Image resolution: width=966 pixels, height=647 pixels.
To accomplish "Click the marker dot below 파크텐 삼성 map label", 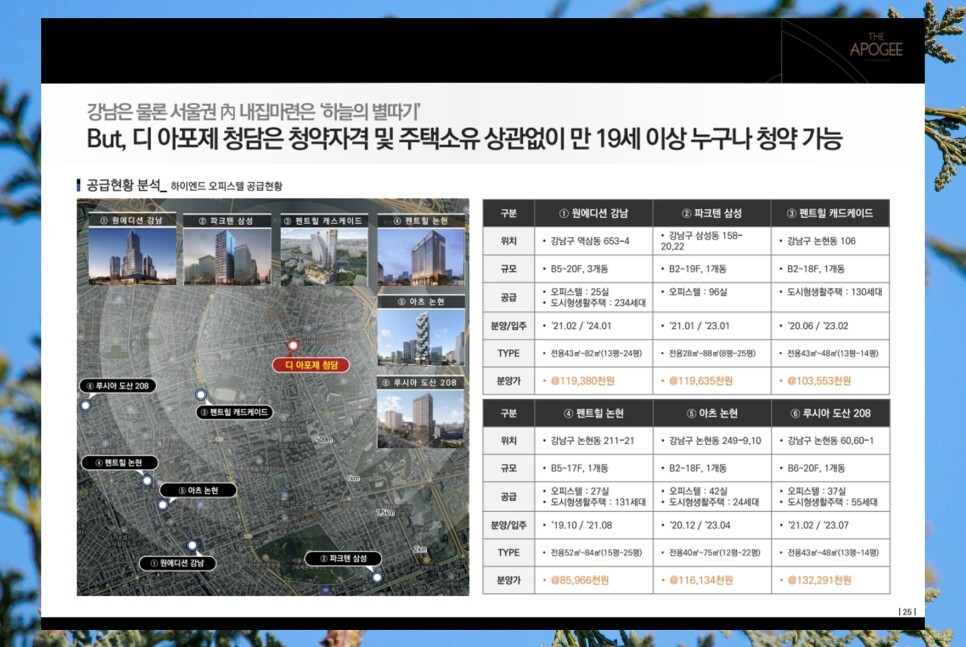I will click(377, 577).
